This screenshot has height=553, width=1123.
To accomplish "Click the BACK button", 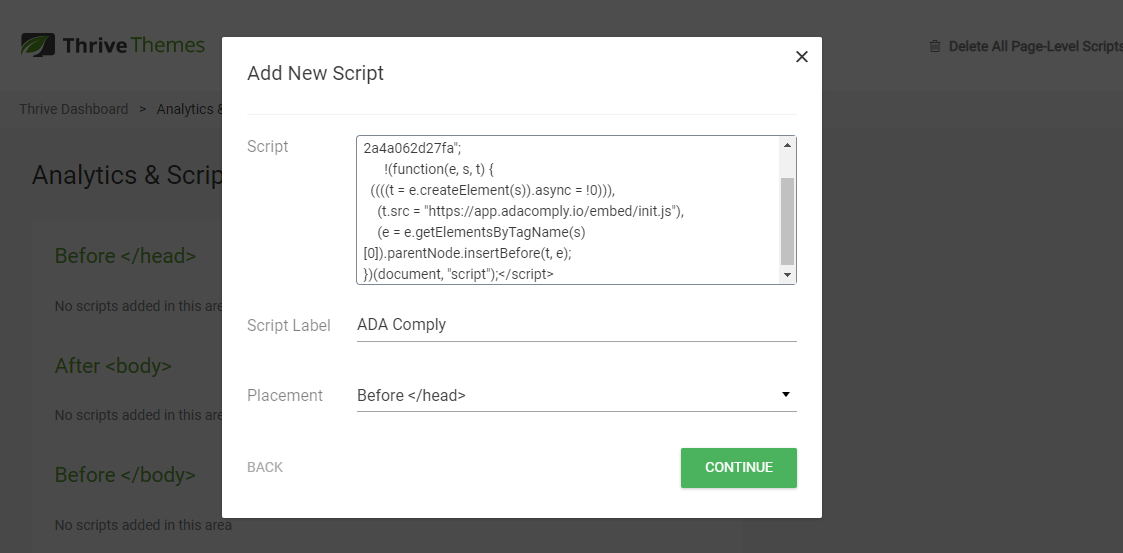I will pyautogui.click(x=265, y=467).
